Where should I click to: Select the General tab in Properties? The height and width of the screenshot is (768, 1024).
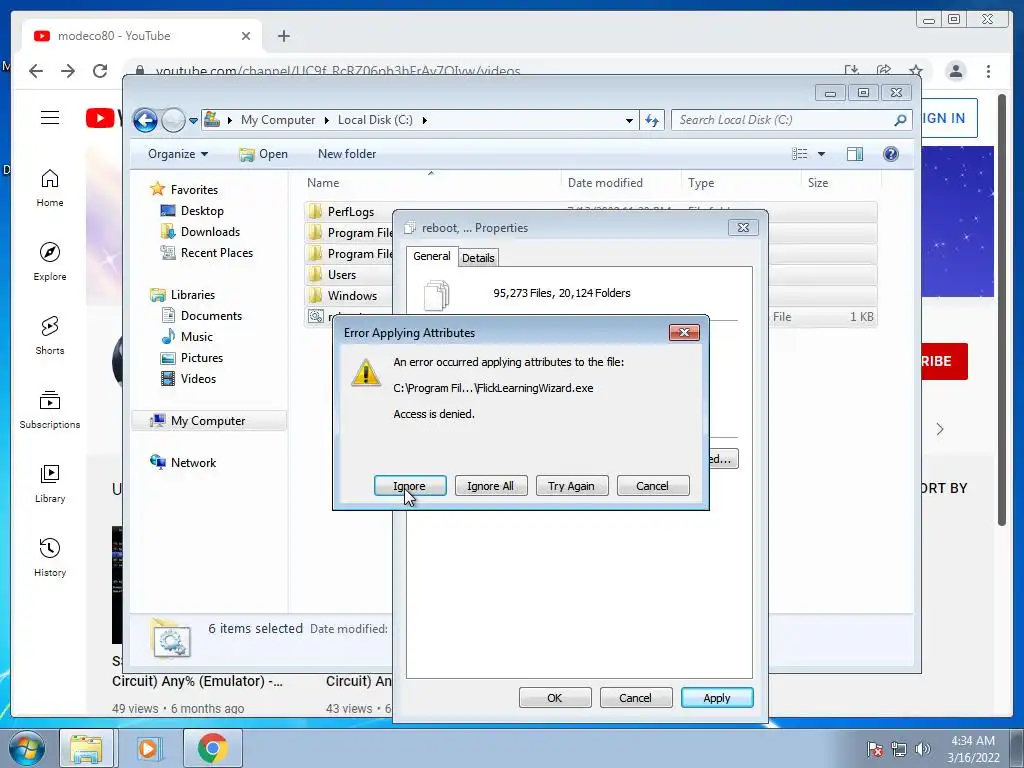point(432,256)
